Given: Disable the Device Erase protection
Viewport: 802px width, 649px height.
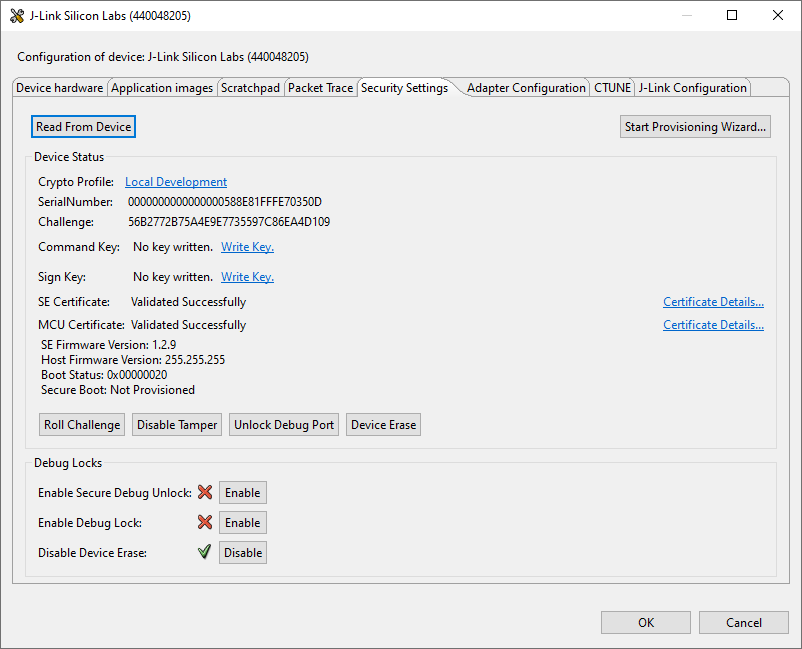Looking at the screenshot, I should [x=242, y=552].
